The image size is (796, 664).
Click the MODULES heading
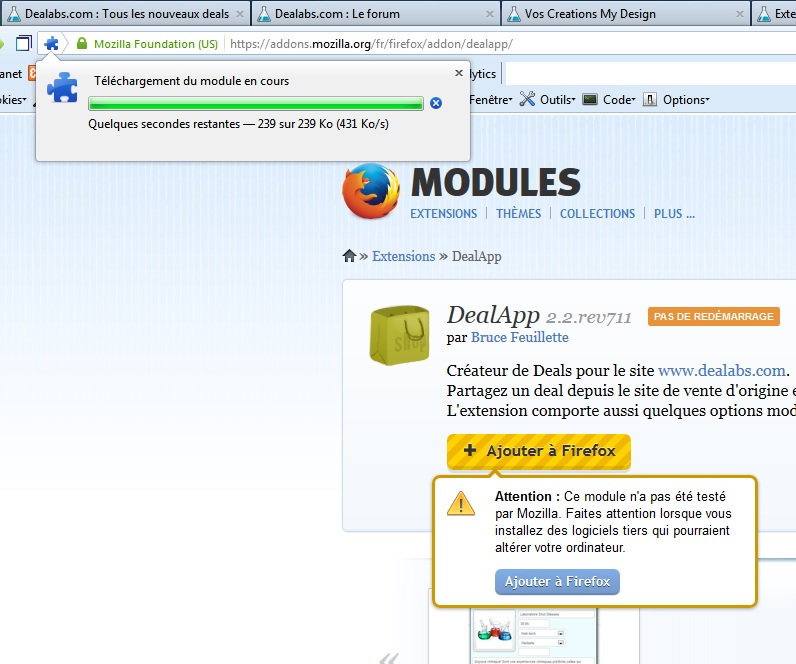[495, 182]
